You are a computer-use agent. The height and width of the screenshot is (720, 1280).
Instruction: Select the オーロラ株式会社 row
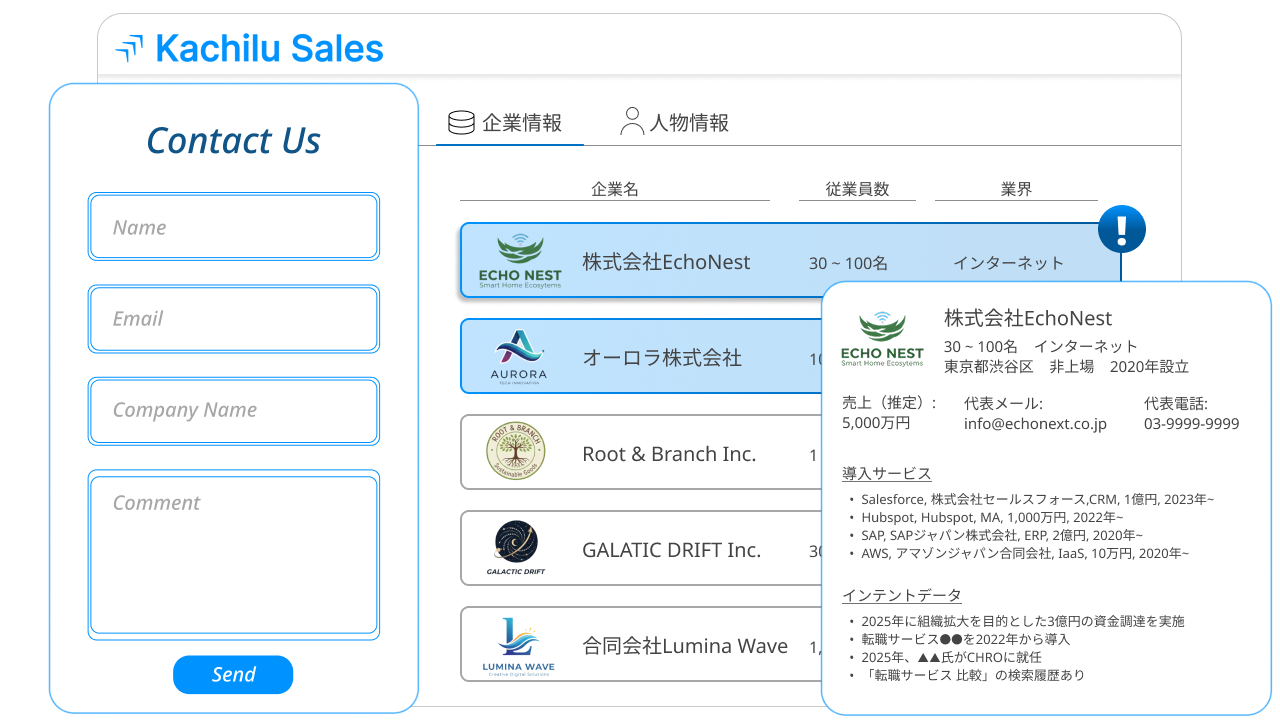tap(660, 356)
